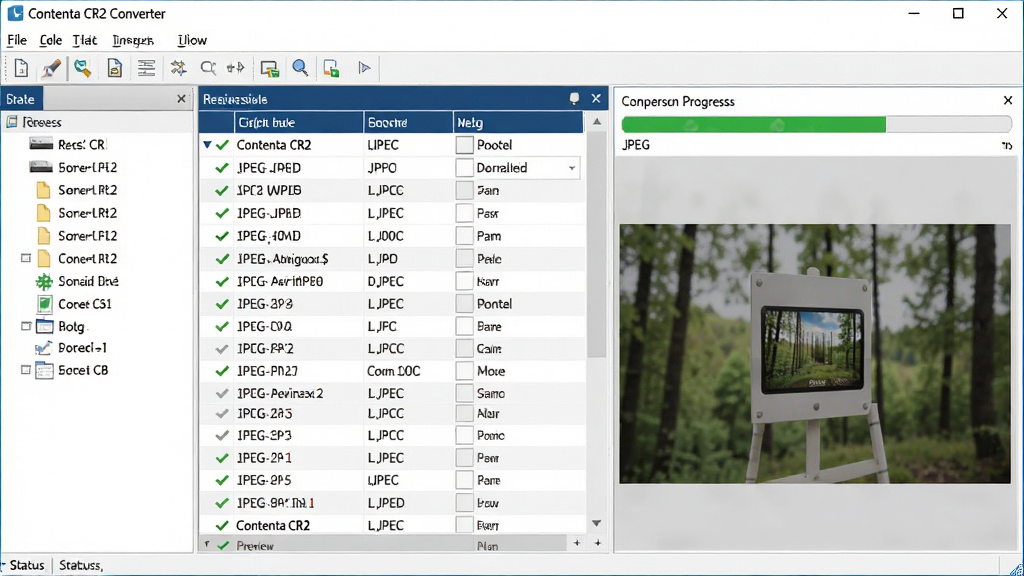Viewport: 1024px width, 576px height.
Task: Toggle checkbox next to Moce
Action: click(464, 371)
